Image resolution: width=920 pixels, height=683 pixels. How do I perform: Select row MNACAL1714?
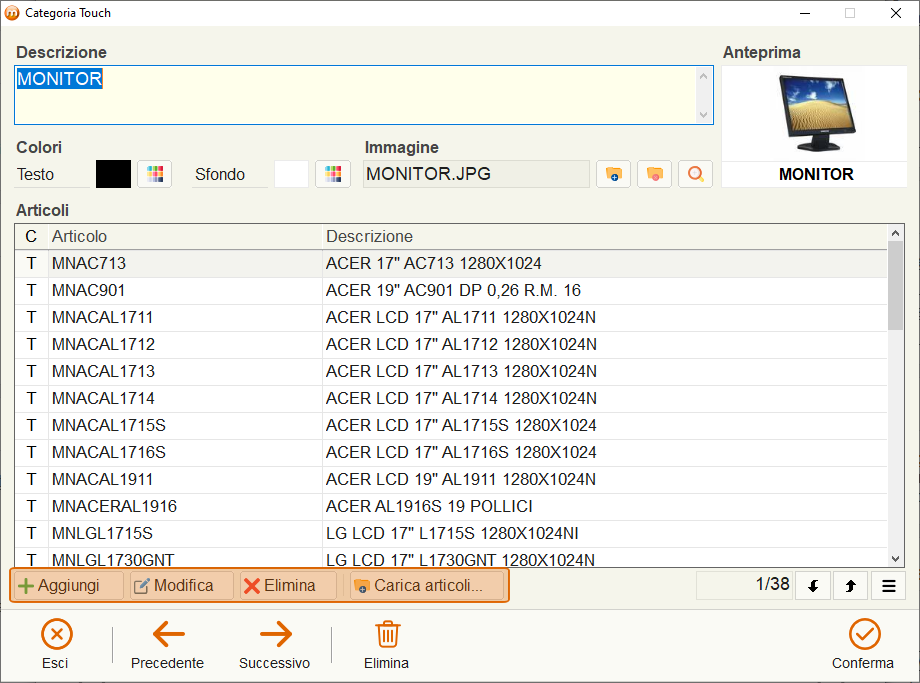(451, 398)
